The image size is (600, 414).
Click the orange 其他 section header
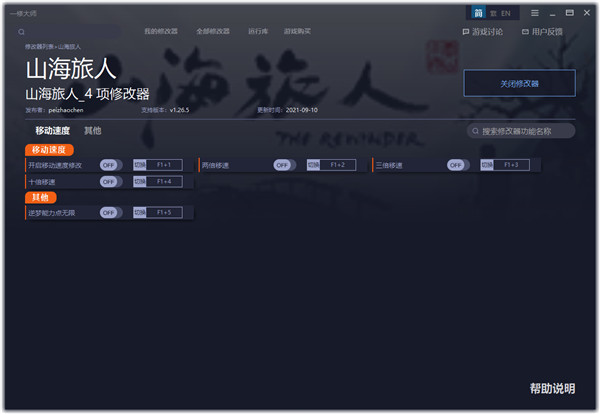point(41,197)
